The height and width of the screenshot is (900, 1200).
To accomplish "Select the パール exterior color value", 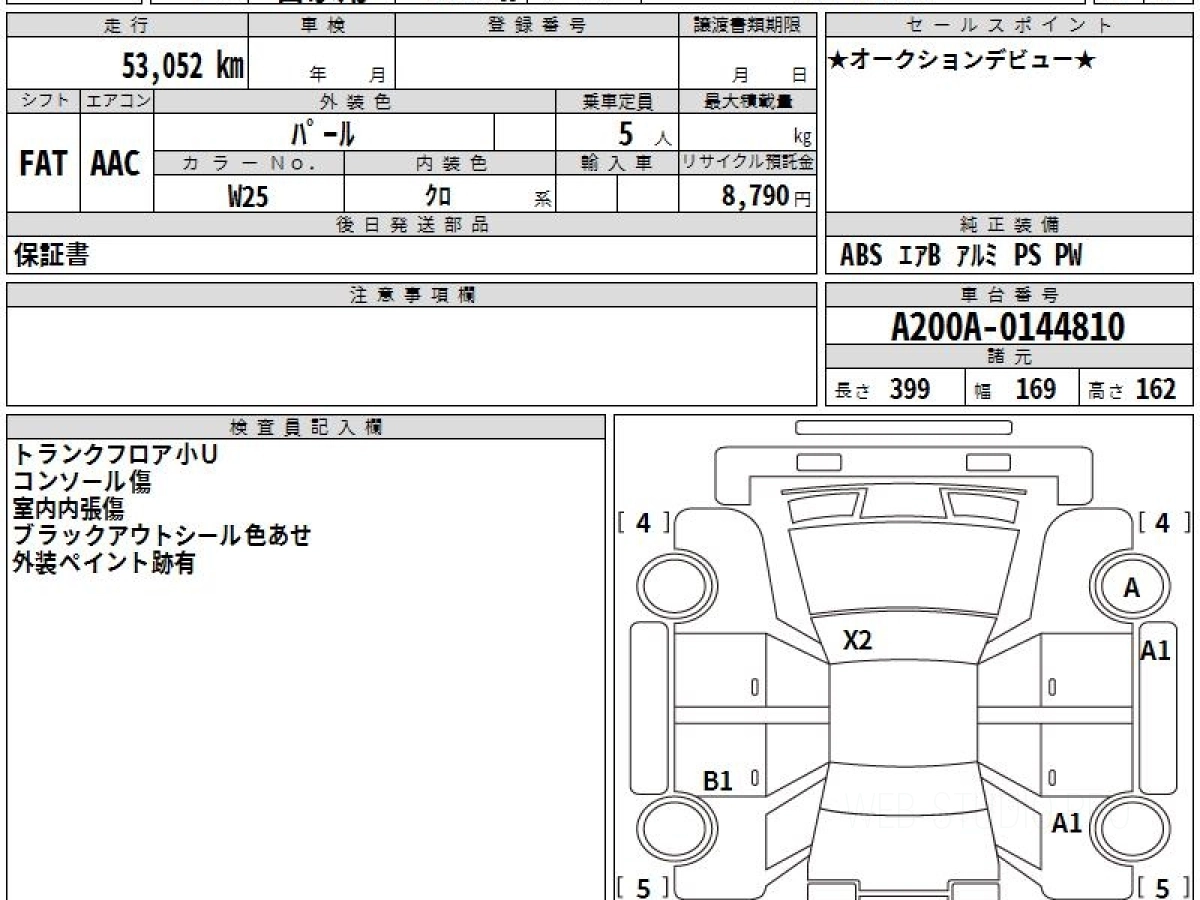I will [323, 132].
